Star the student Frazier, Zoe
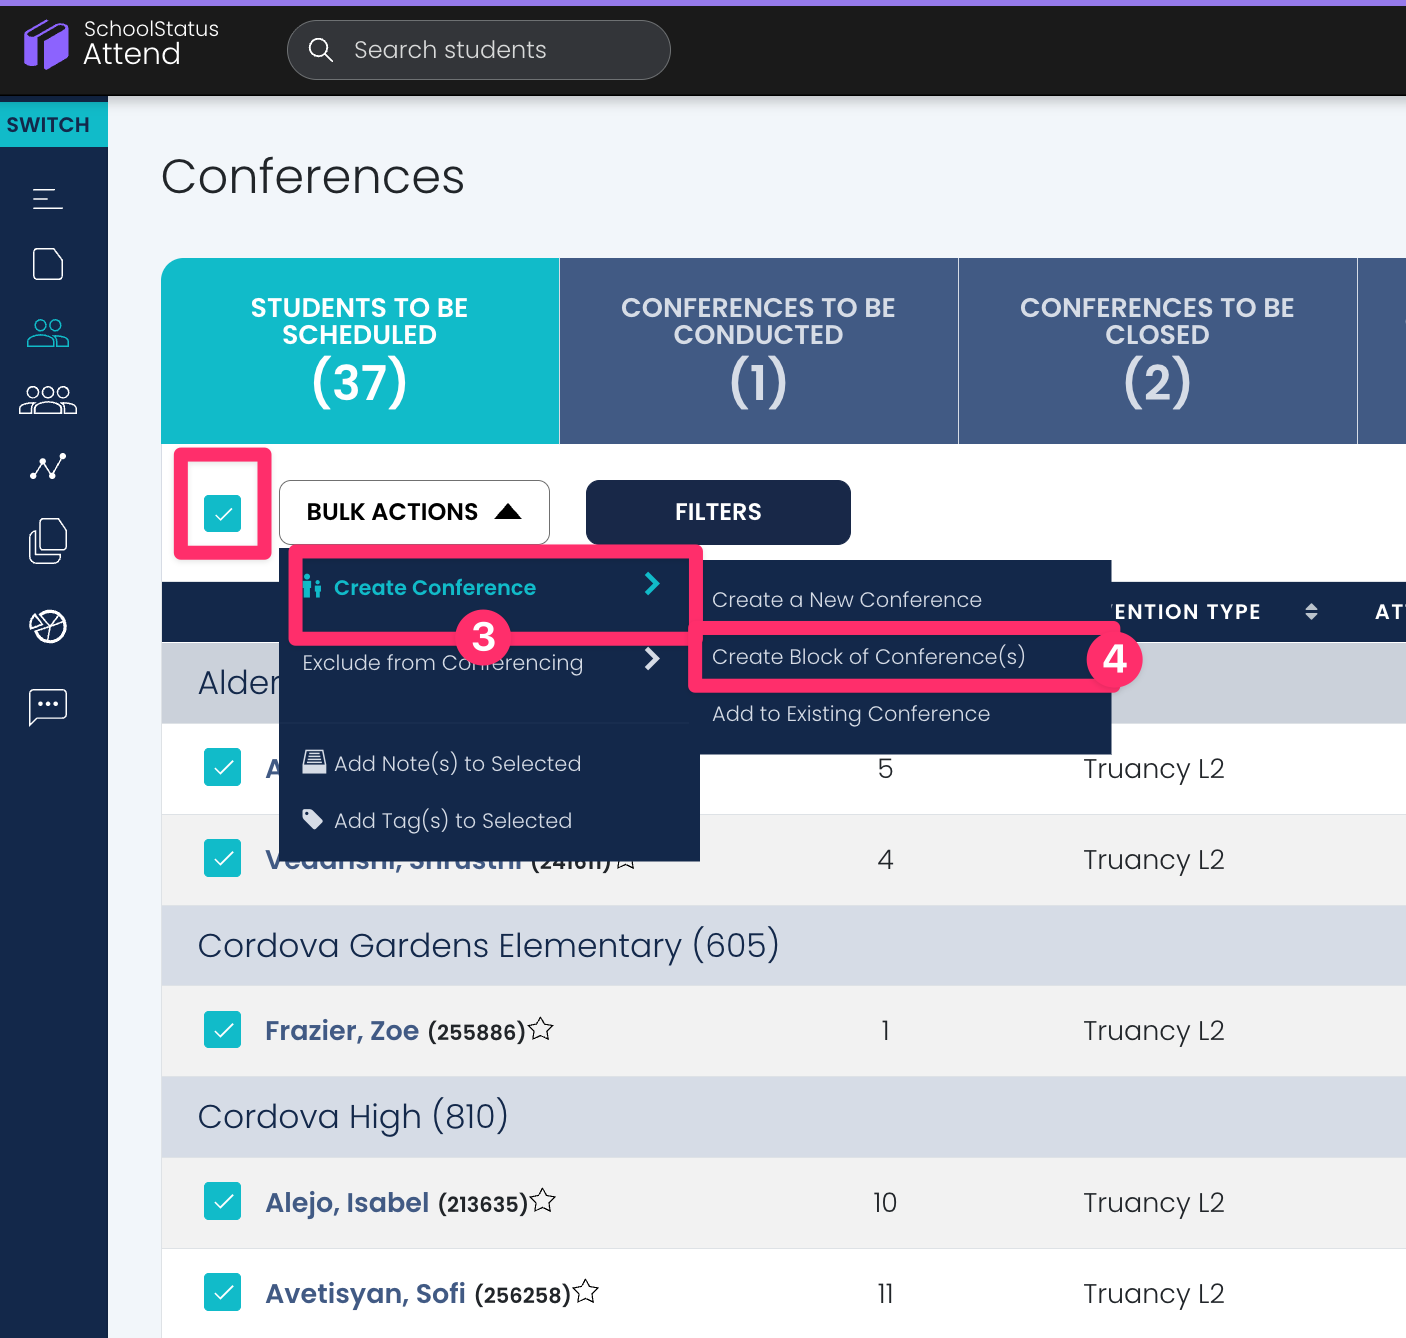The width and height of the screenshot is (1406, 1338). (541, 1029)
